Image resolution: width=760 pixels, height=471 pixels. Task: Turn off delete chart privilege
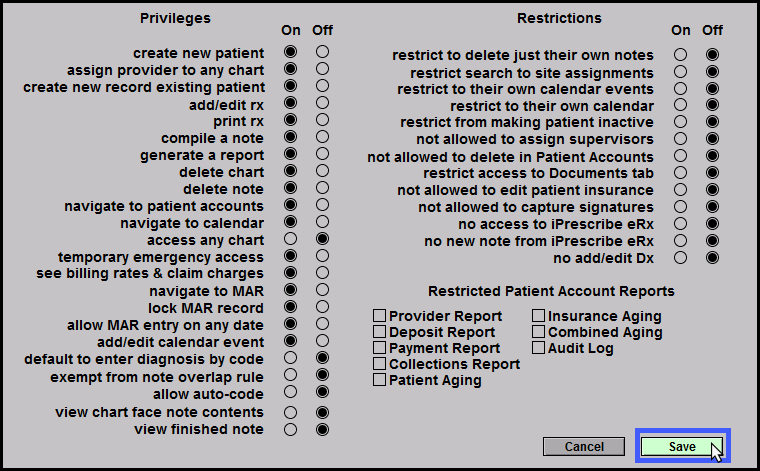pos(322,172)
